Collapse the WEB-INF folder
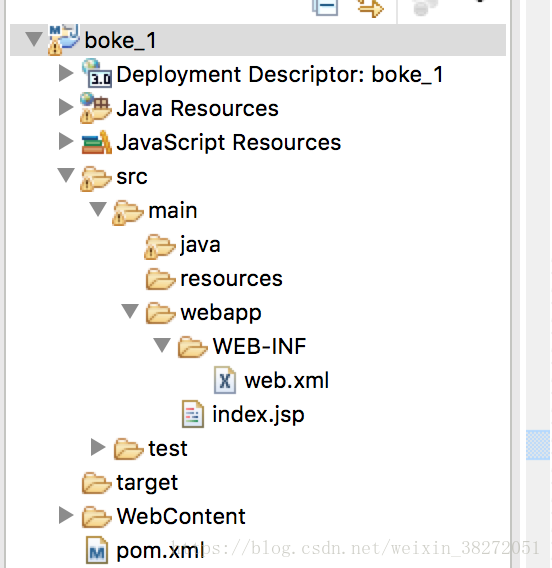 [x=162, y=345]
